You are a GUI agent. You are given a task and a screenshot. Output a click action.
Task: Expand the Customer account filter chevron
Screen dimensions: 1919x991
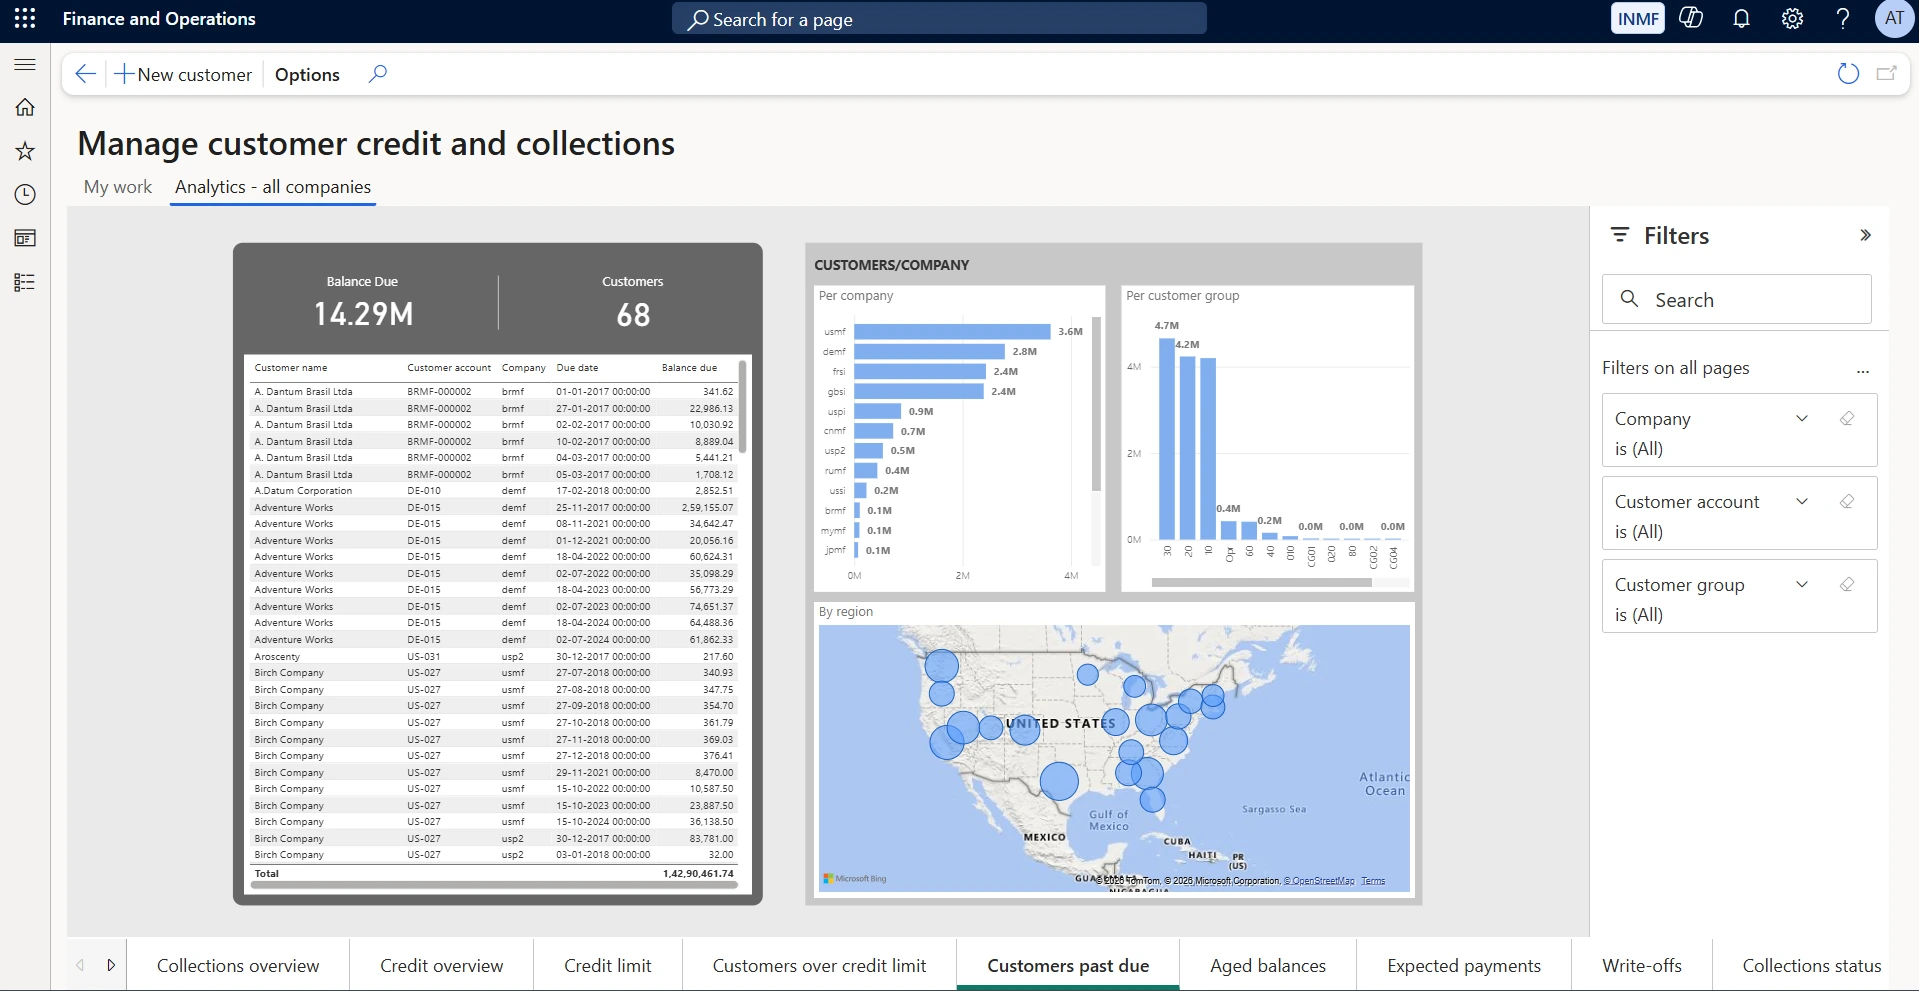click(1802, 501)
